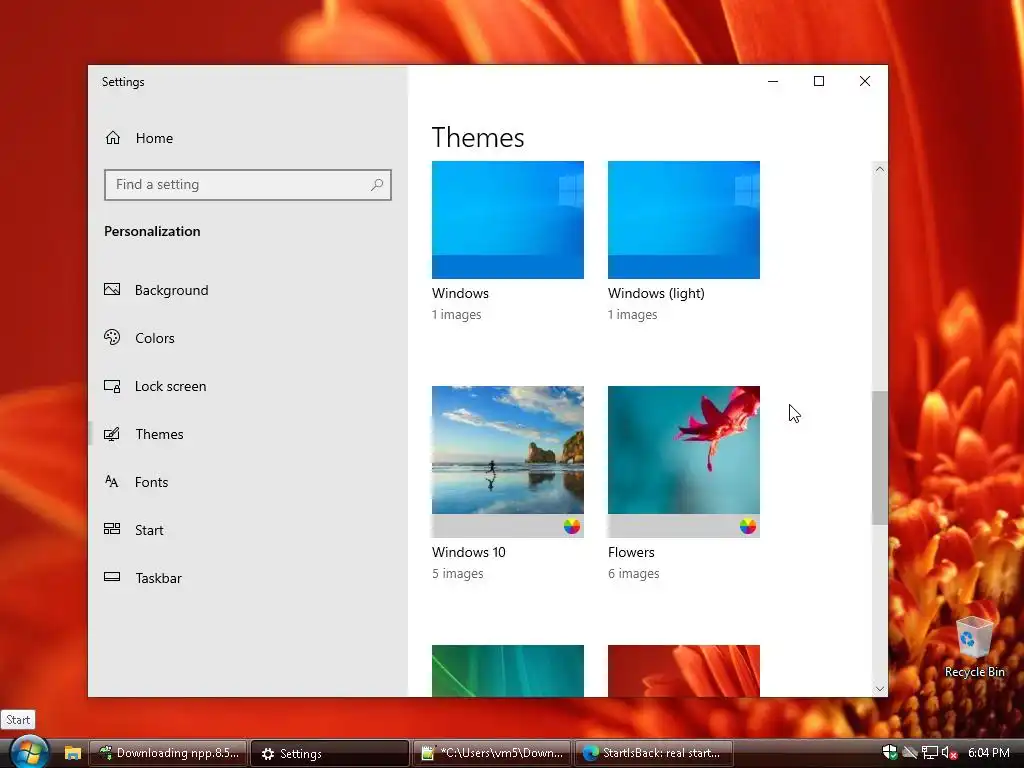The height and width of the screenshot is (768, 1024).
Task: Click the Background picture icon
Action: (112, 289)
